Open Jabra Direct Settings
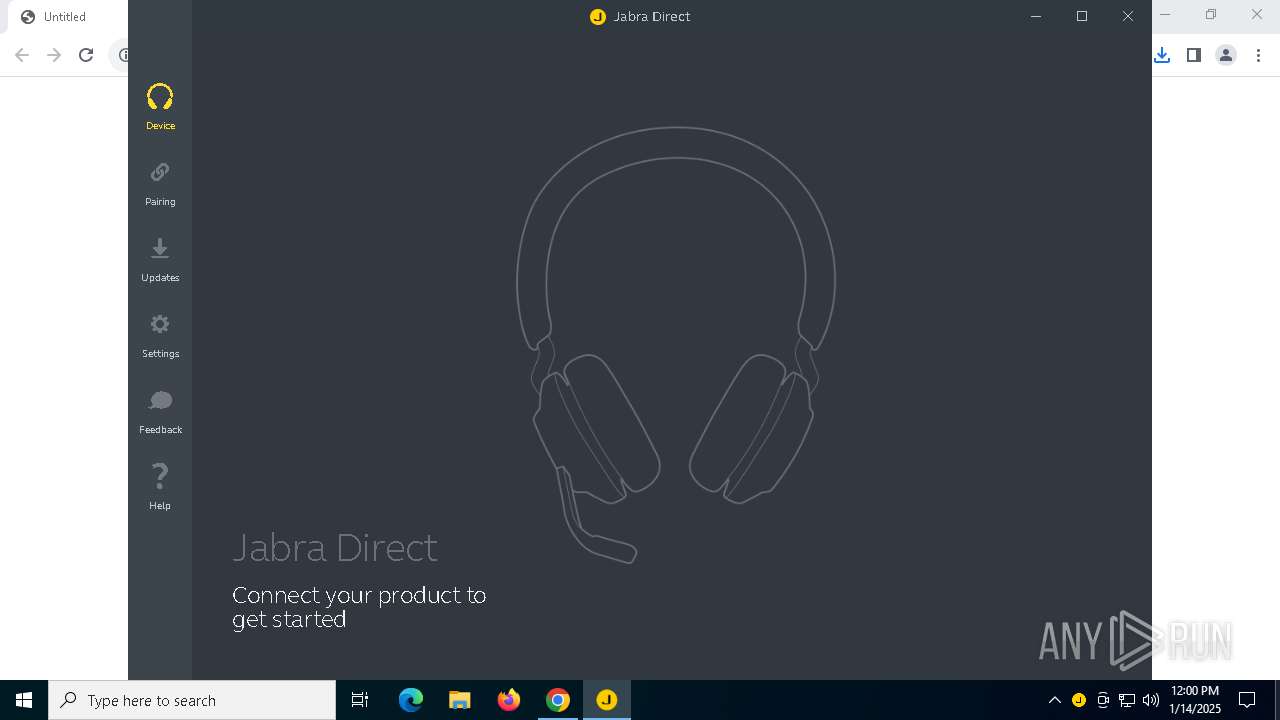 tap(160, 336)
